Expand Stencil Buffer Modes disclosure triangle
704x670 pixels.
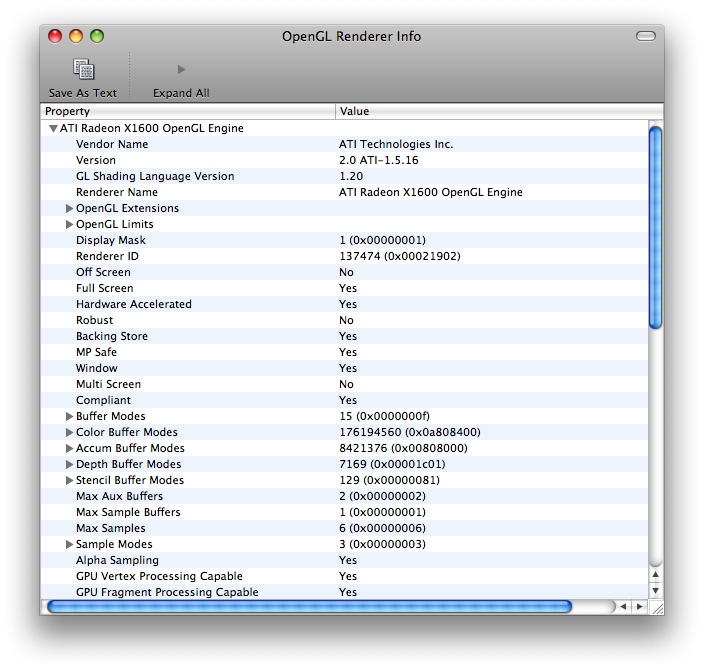(69, 481)
